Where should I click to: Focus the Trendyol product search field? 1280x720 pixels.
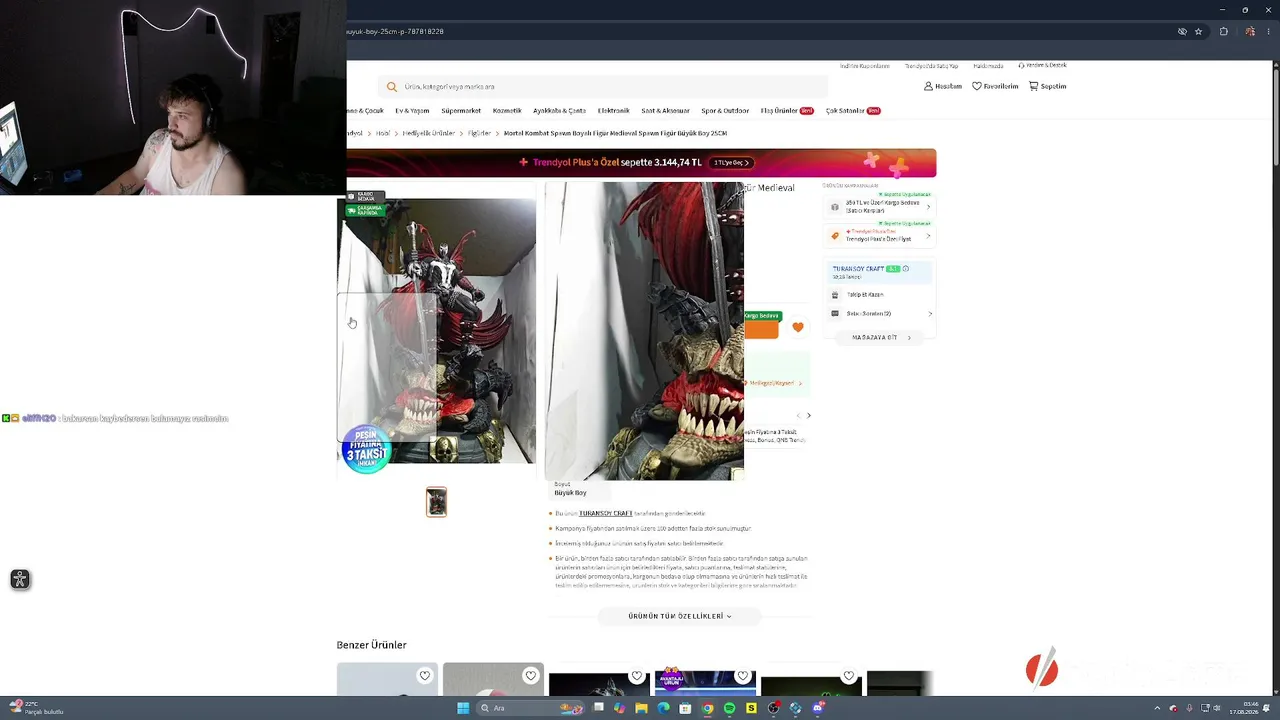(602, 87)
